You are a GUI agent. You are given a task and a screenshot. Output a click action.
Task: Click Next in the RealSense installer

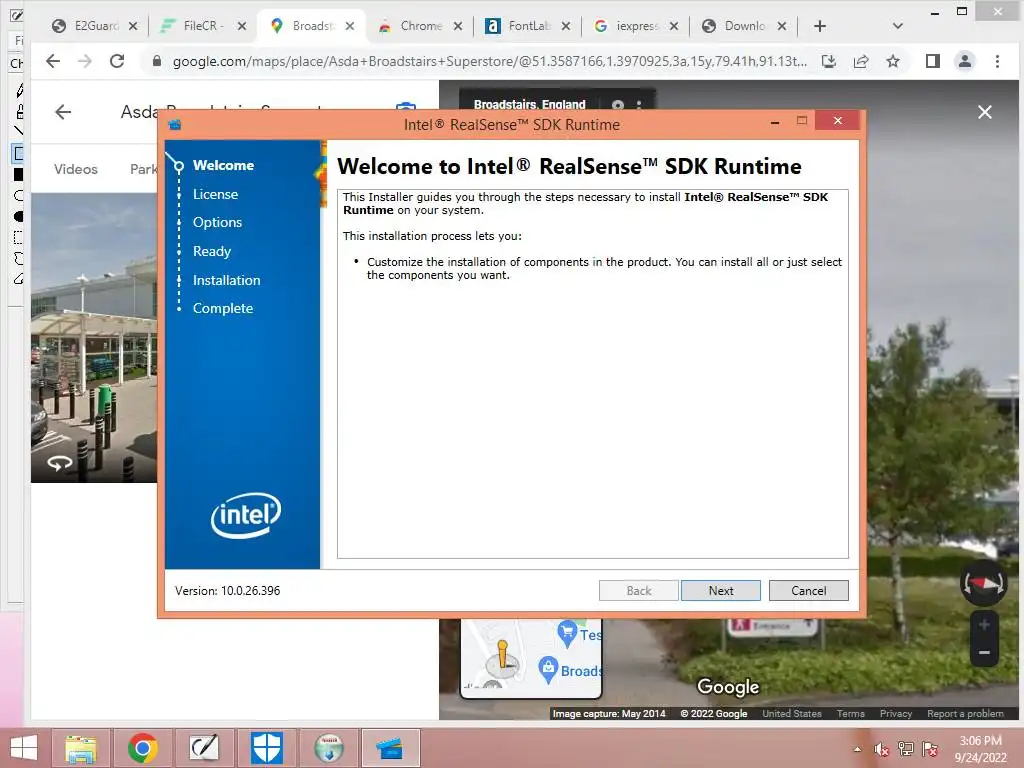(720, 590)
